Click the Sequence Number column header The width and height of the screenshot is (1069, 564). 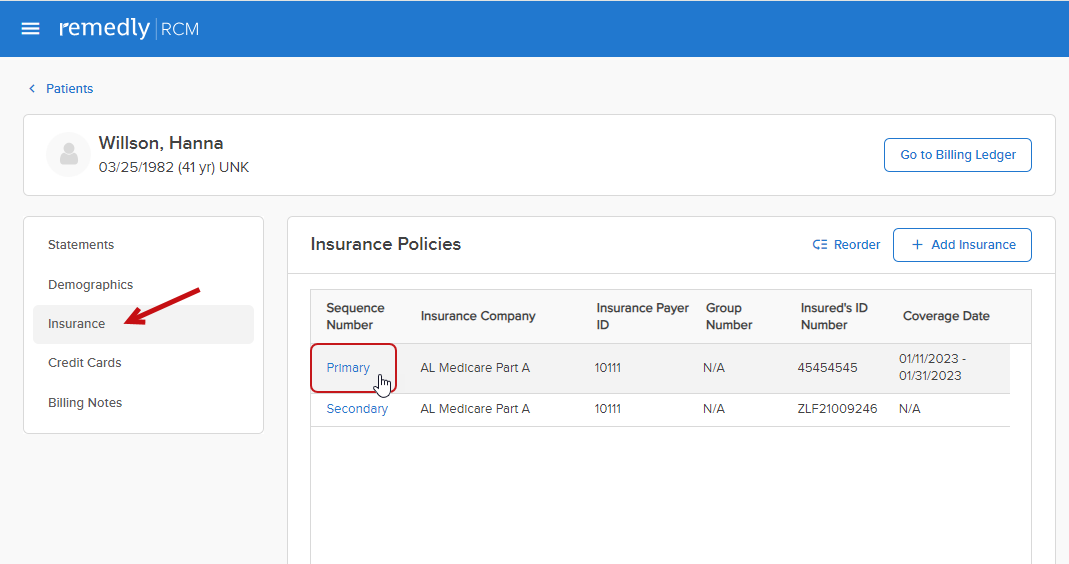(x=355, y=316)
